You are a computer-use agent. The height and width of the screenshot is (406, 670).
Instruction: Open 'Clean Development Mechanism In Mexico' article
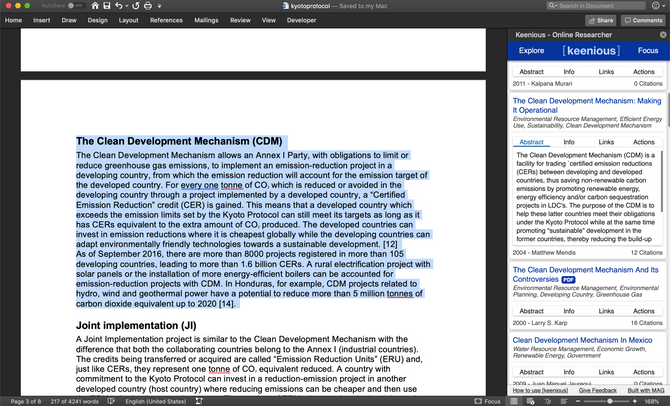coord(582,340)
